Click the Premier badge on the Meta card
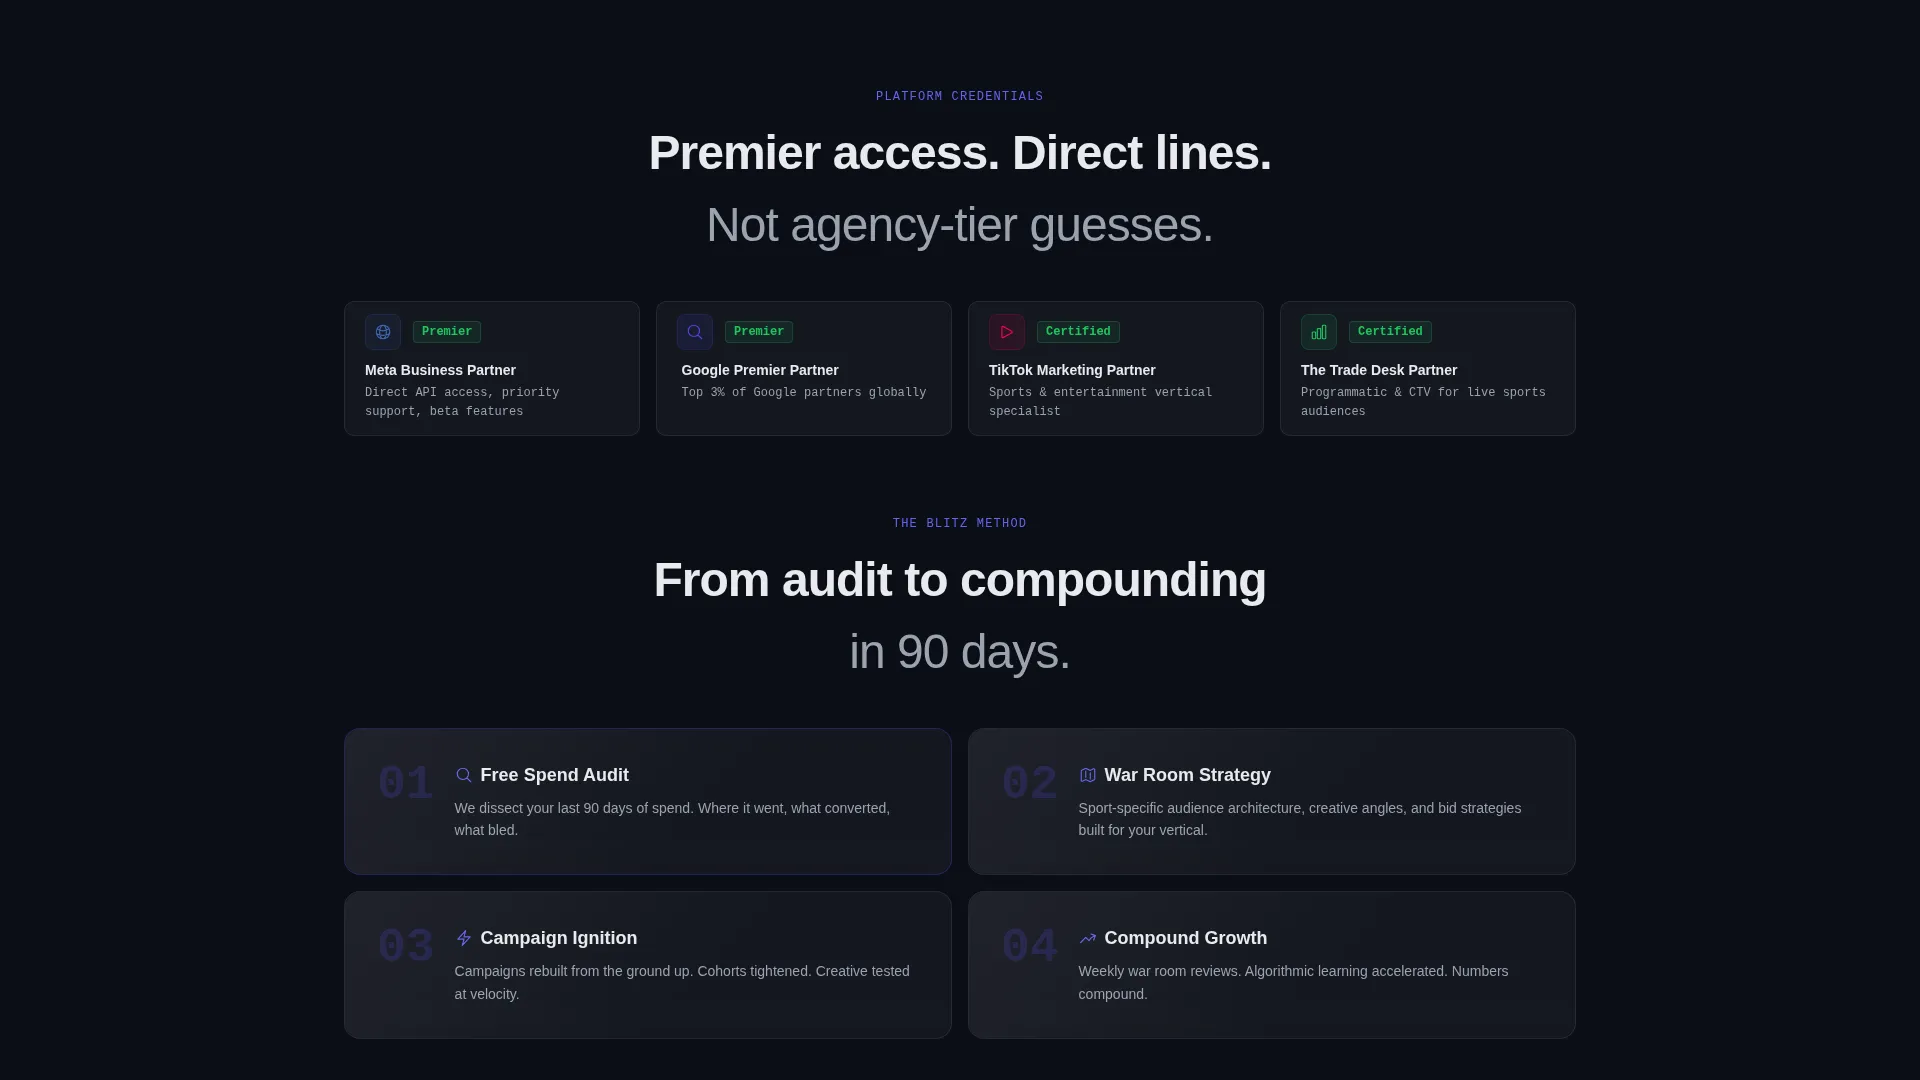 click(x=447, y=332)
